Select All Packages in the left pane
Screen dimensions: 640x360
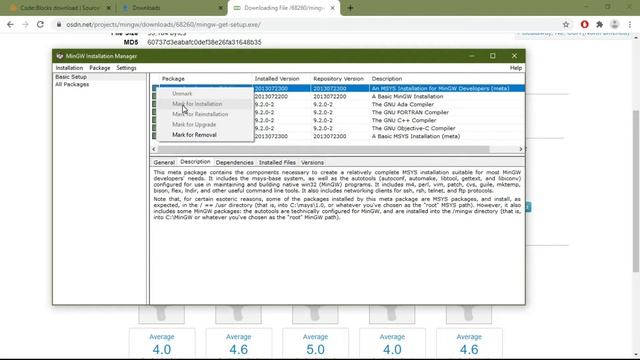tap(72, 84)
